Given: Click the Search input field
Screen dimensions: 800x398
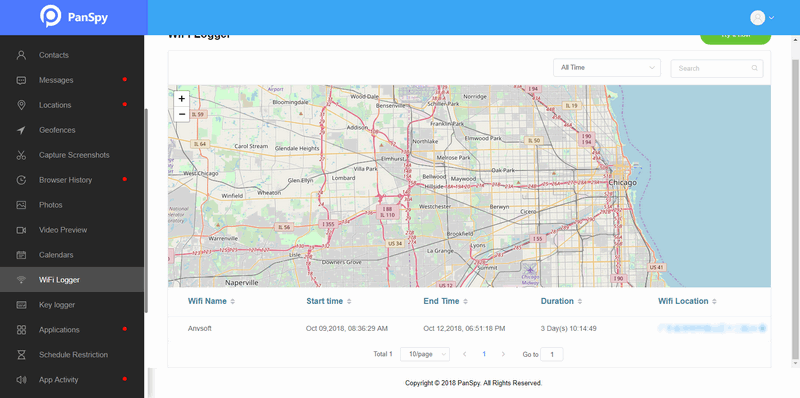Looking at the screenshot, I should (x=717, y=68).
